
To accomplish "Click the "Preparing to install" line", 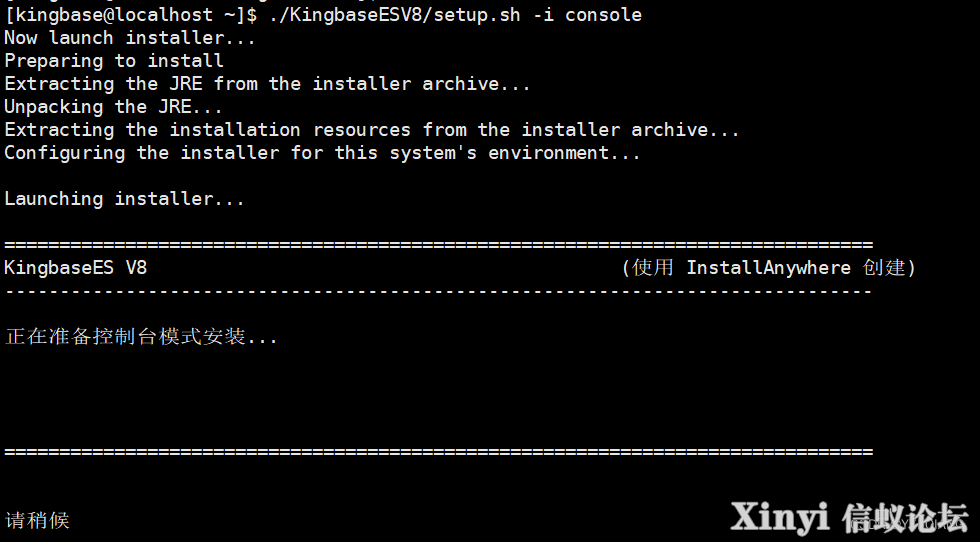I will click(114, 61).
